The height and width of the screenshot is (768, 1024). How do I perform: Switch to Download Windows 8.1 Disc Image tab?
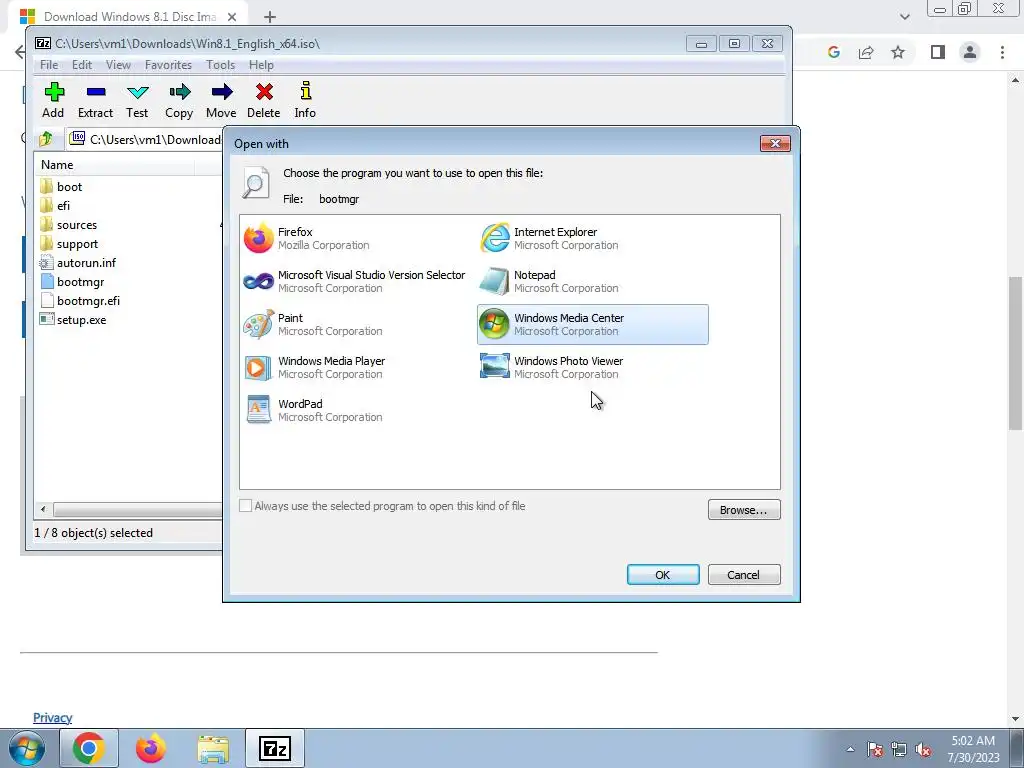point(127,16)
